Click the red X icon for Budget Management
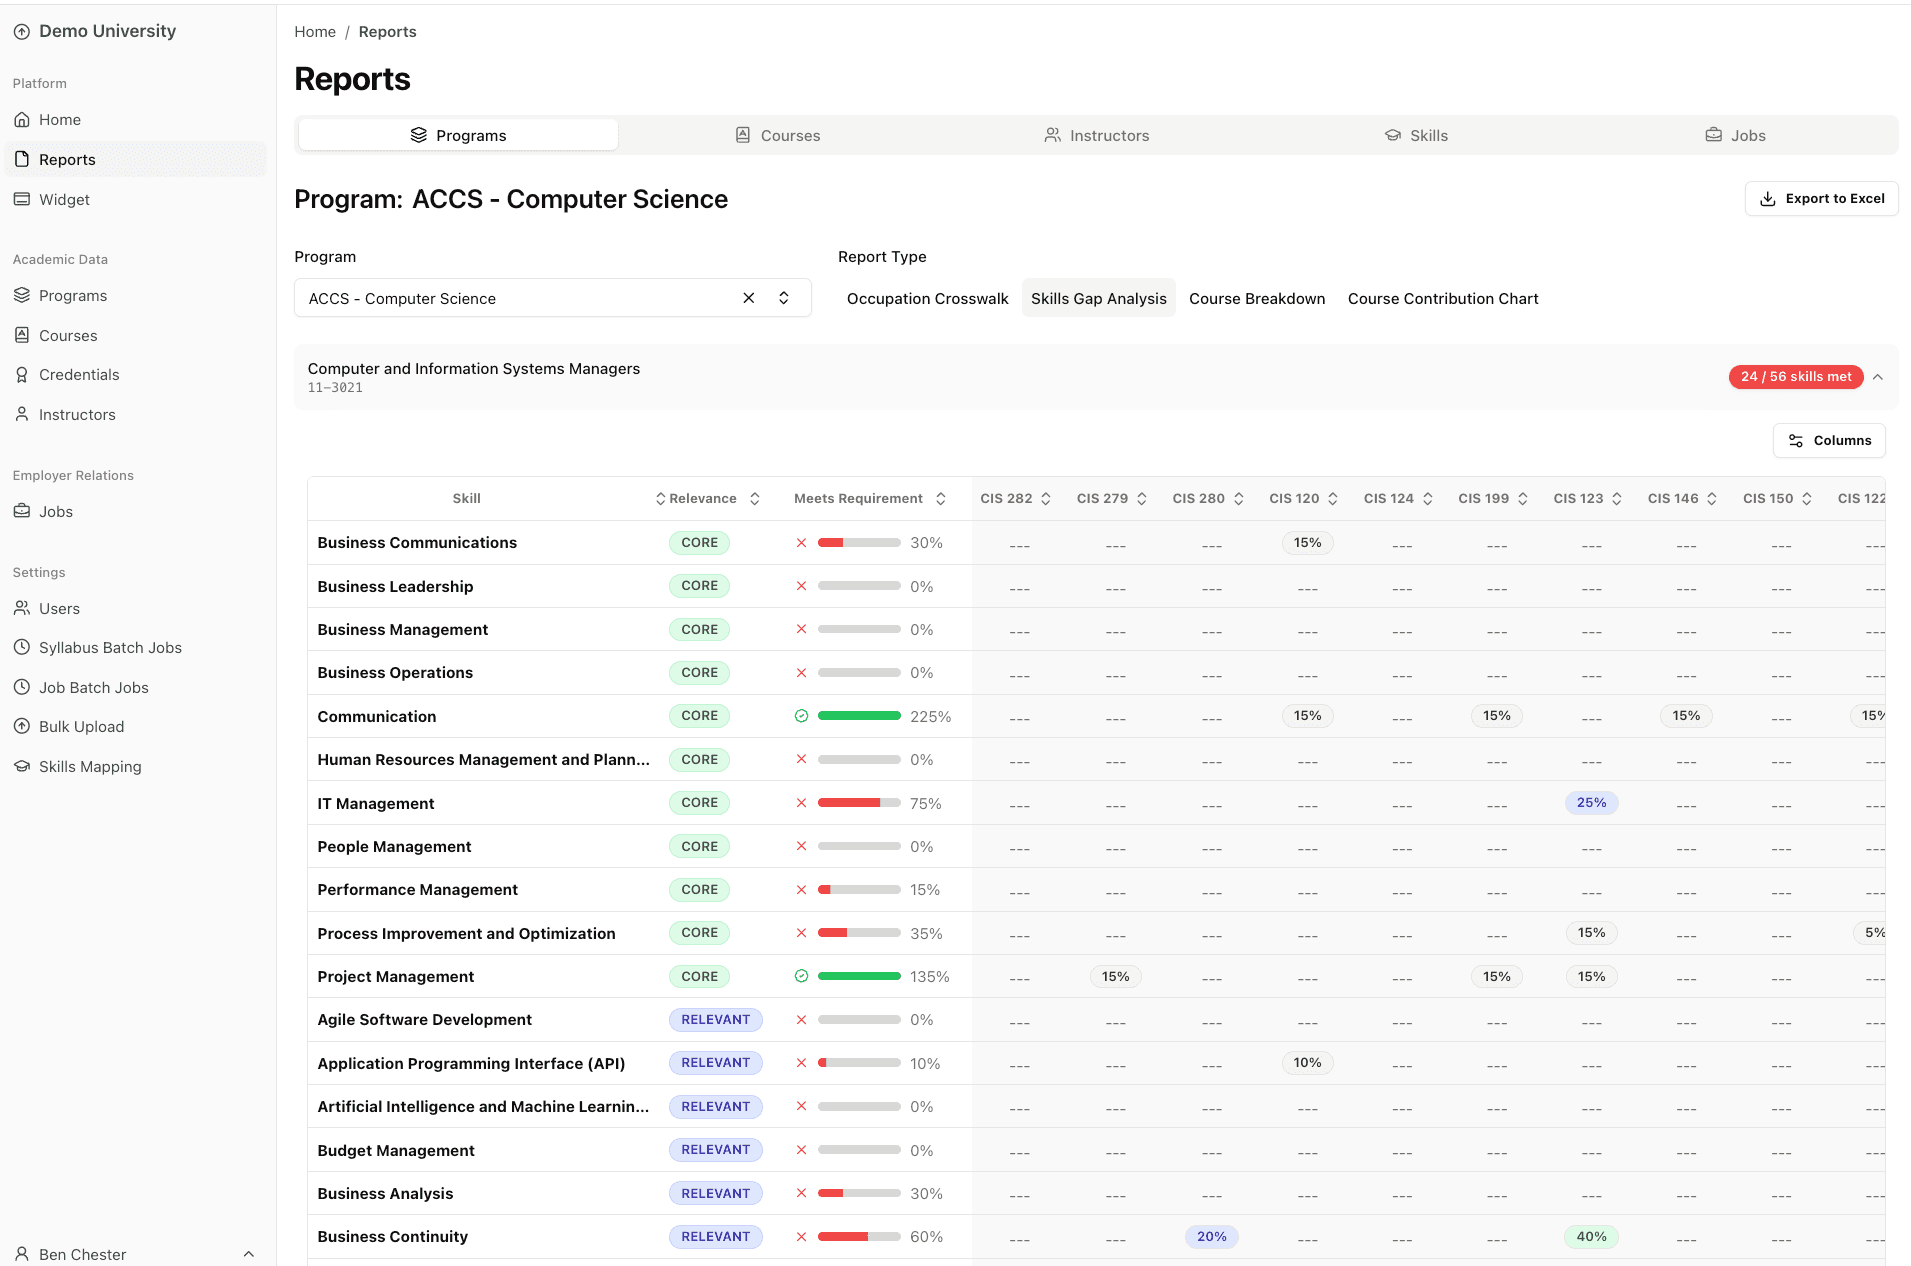Image resolution: width=1911 pixels, height=1266 pixels. pos(801,1150)
